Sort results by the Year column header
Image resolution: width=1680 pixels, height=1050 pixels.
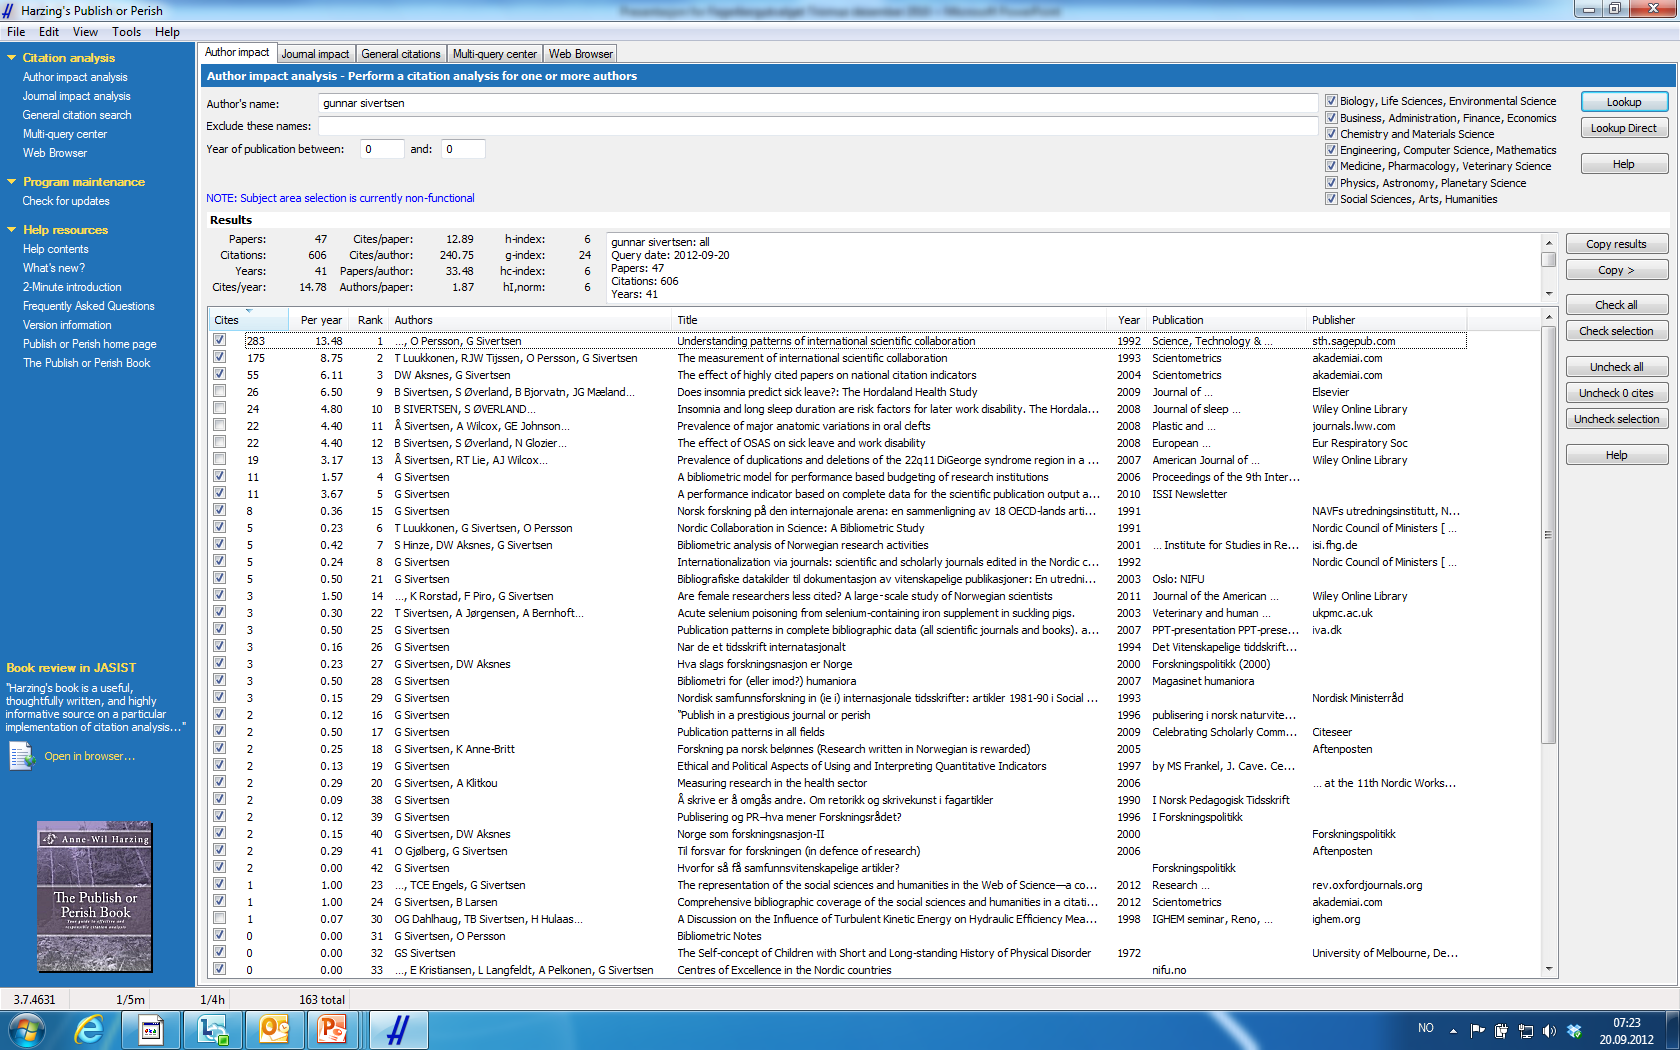[1129, 320]
